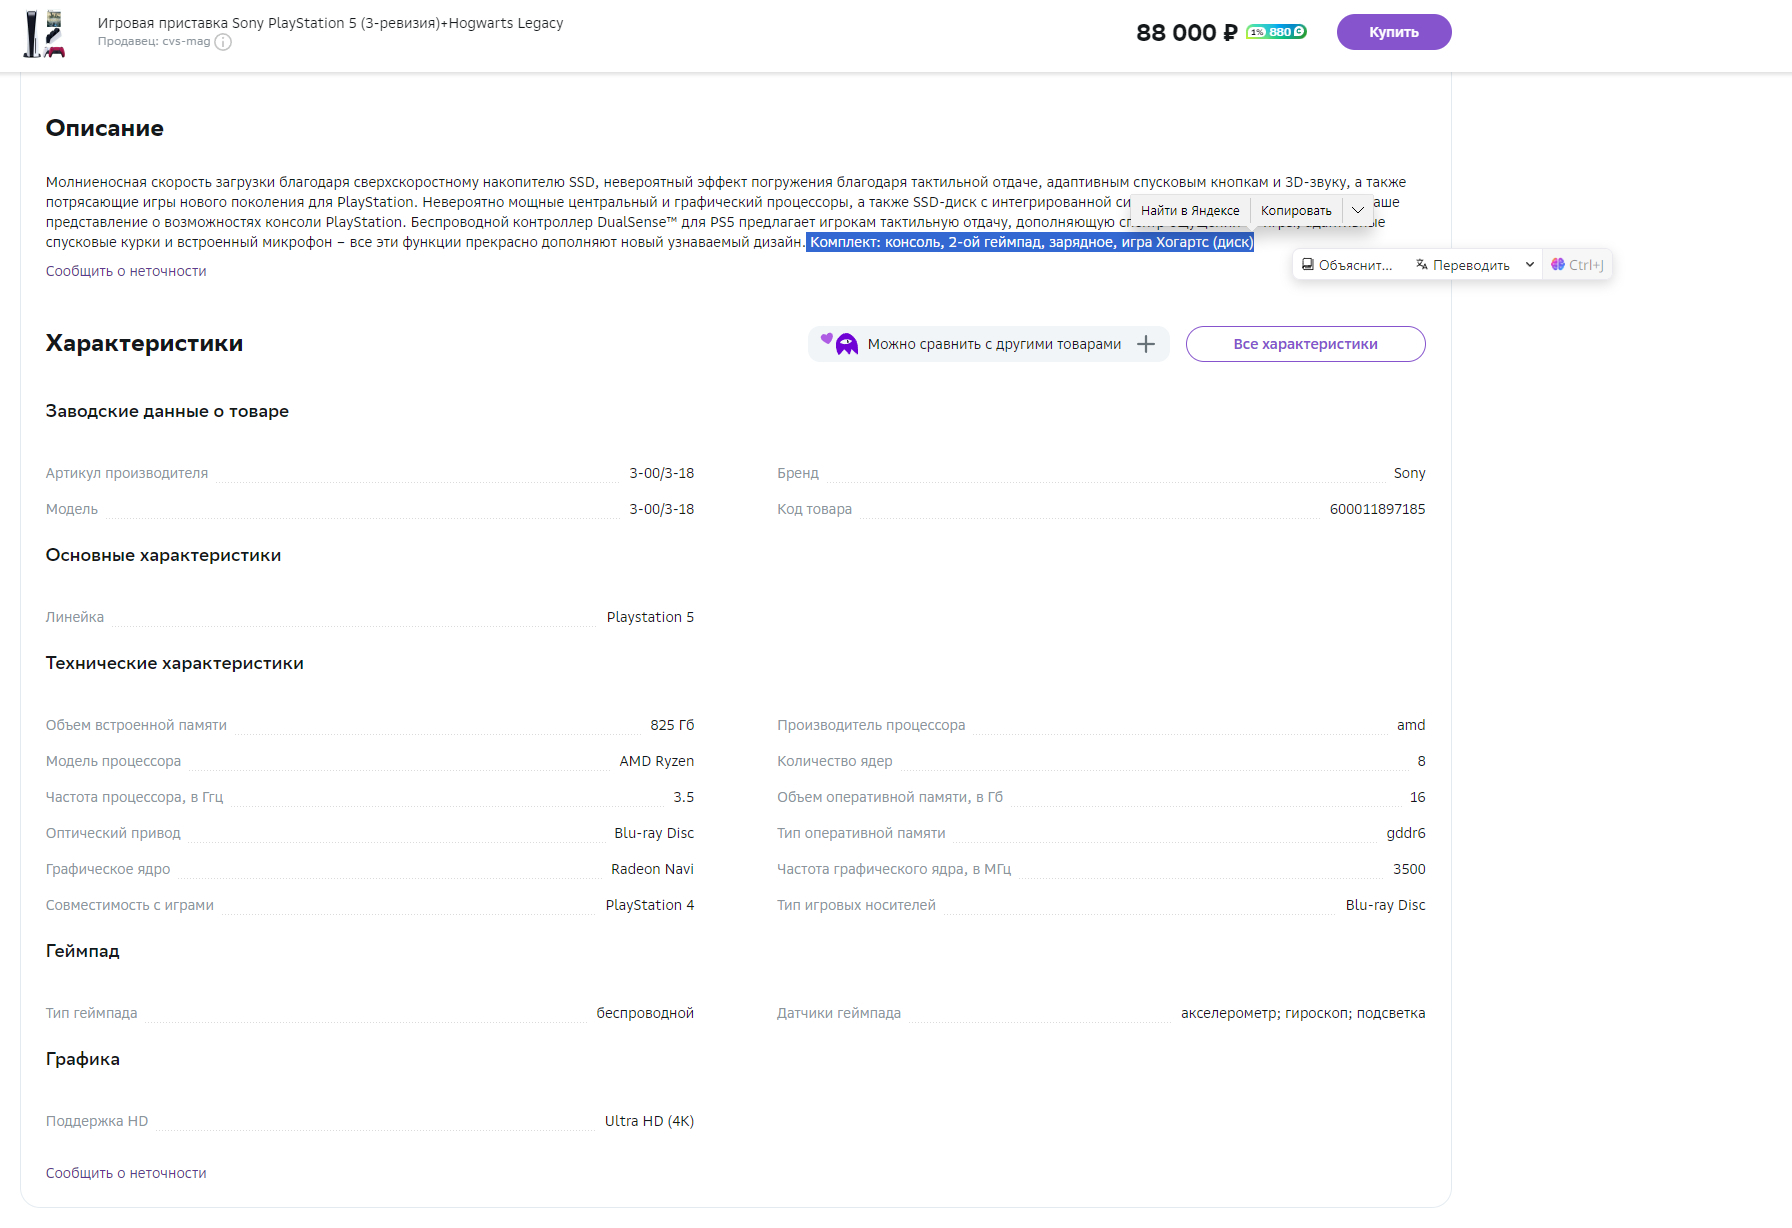Click Сообщить о неточности at page bottom
Screen dimensions: 1792x1228
tap(126, 1173)
